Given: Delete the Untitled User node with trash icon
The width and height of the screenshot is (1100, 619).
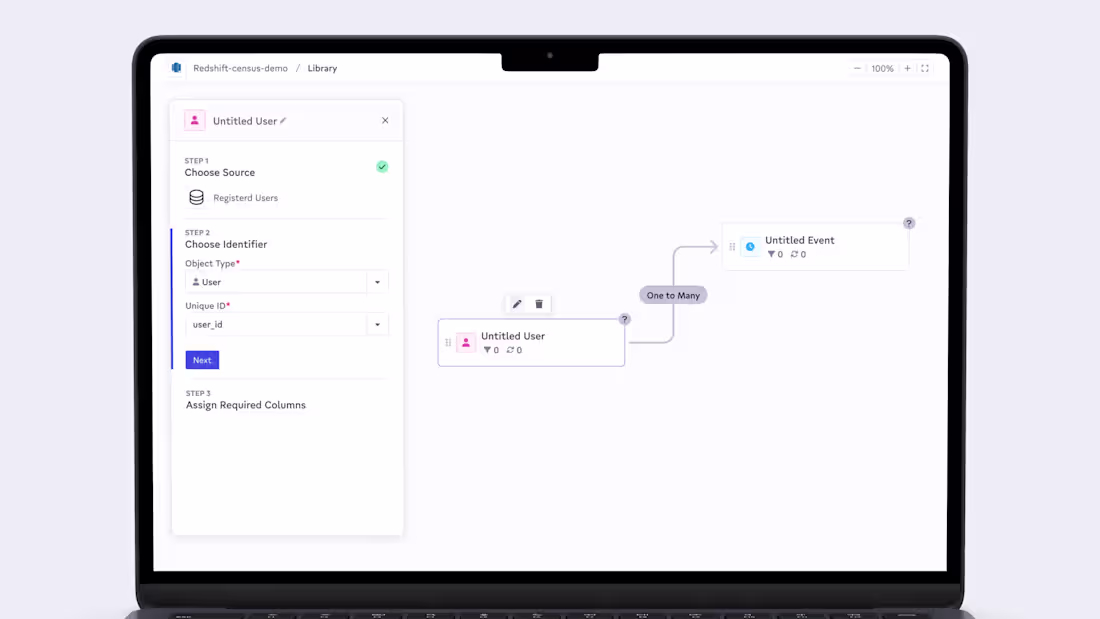Looking at the screenshot, I should [539, 304].
